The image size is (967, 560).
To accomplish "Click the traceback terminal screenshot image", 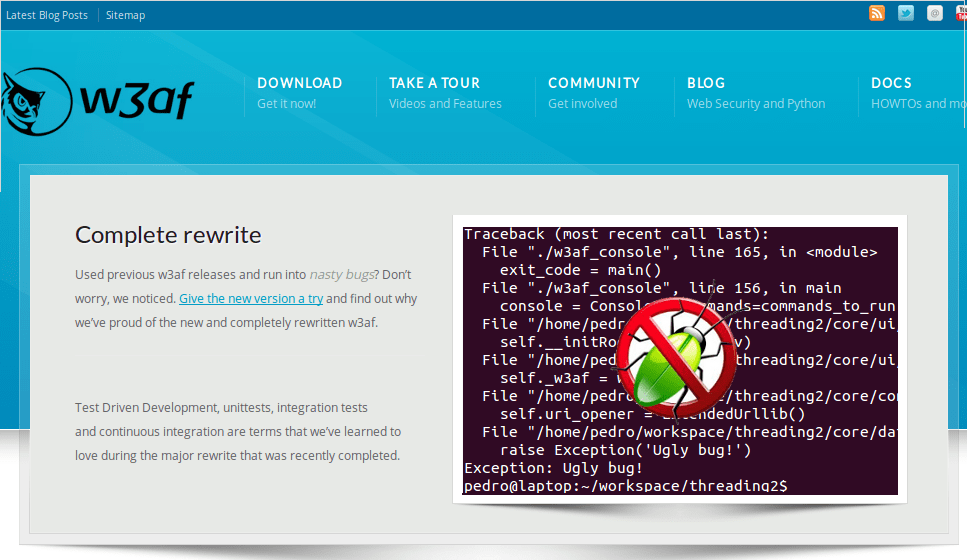I will (x=680, y=360).
